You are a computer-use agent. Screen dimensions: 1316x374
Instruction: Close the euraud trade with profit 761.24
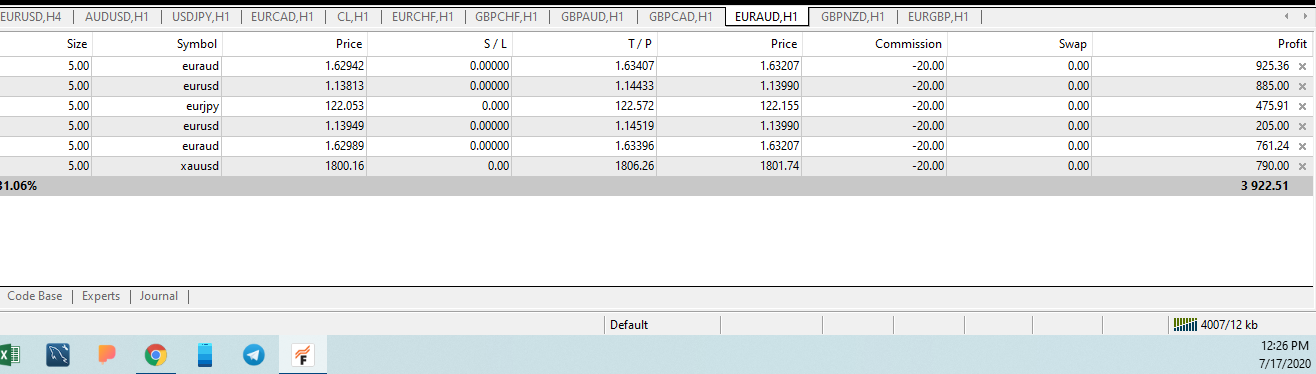point(1302,146)
